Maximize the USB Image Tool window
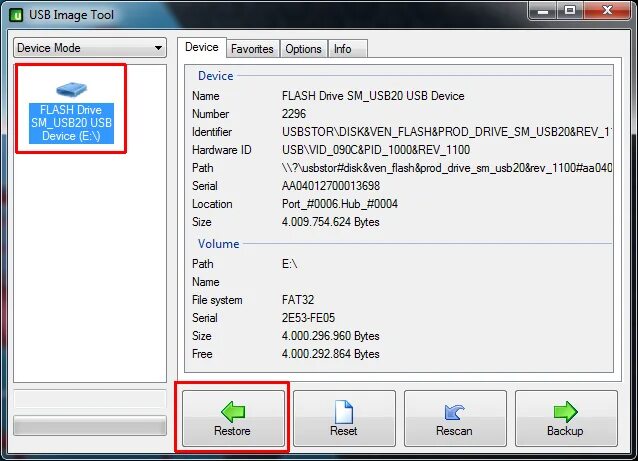 pos(570,11)
